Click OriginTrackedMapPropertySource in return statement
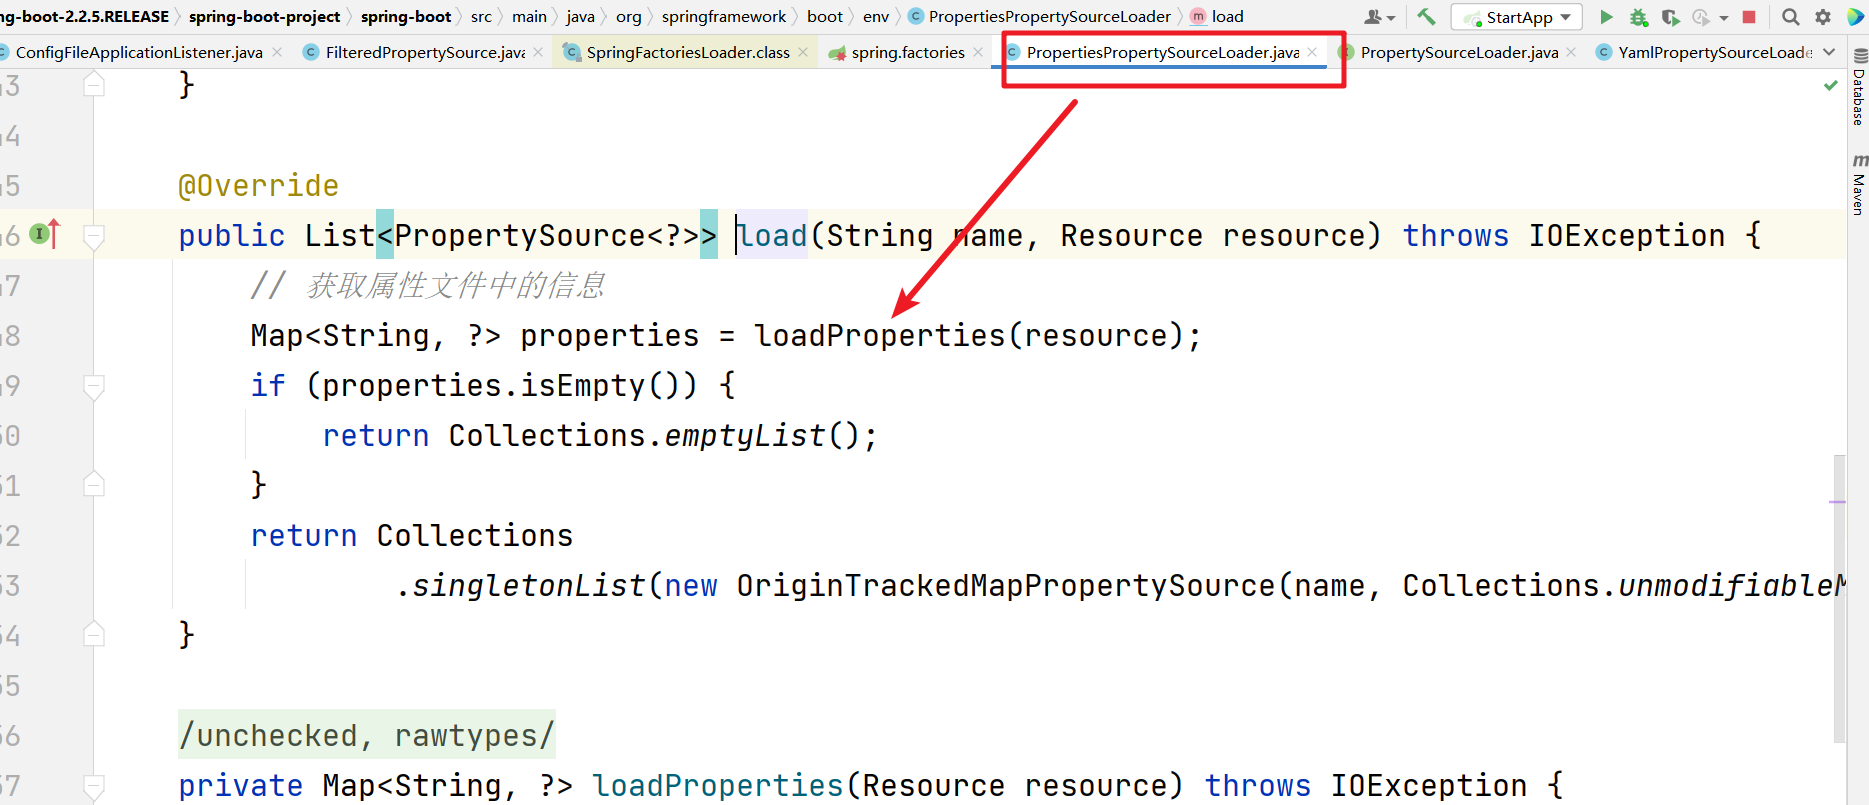The height and width of the screenshot is (805, 1869). pyautogui.click(x=1005, y=585)
